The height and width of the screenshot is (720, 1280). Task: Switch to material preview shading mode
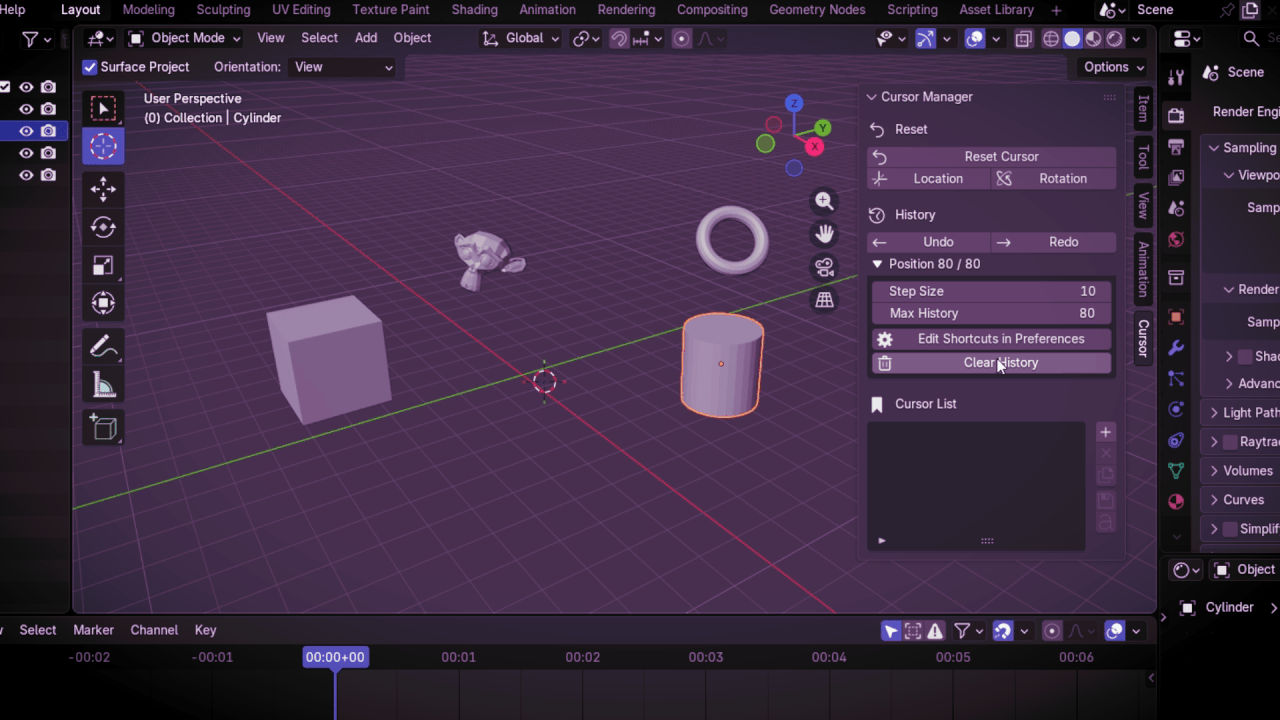(1093, 39)
